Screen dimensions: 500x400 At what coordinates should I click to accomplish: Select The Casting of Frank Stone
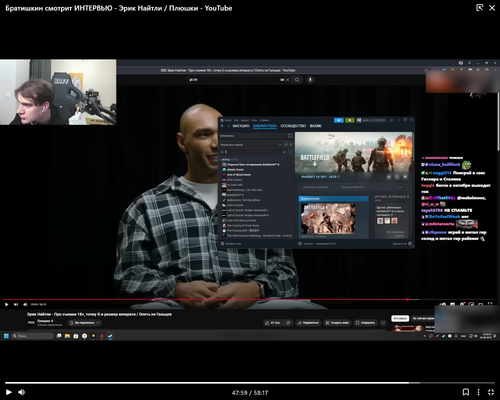click(x=243, y=226)
